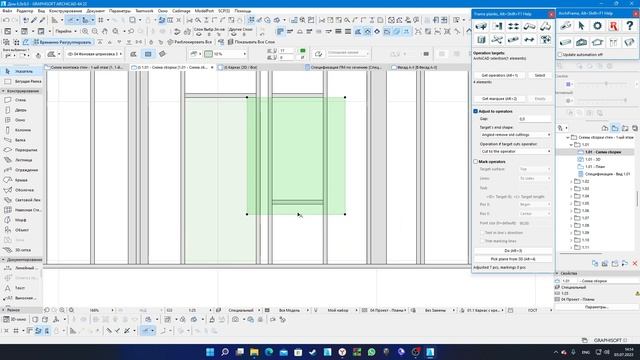This screenshot has height=360, width=640.
Task: Open the WhatsApp taskbar icon
Action: 371,352
